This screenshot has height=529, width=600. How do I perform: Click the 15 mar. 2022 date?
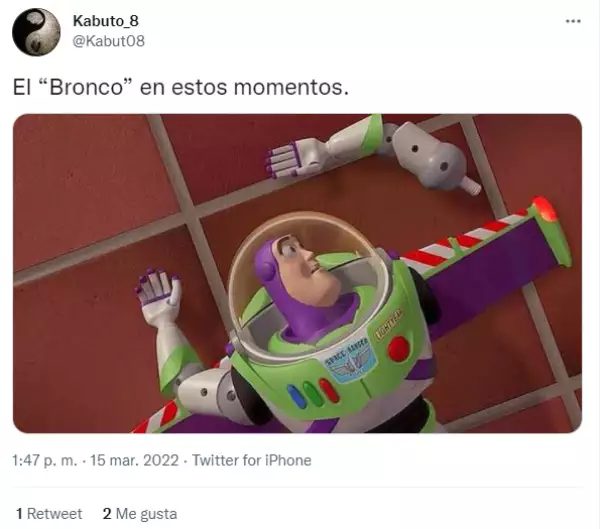point(134,460)
